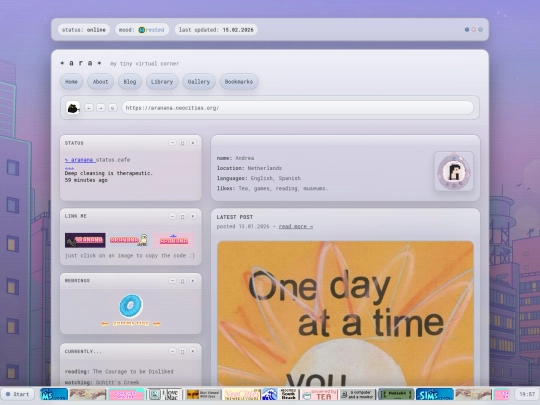Click the Sims badge in the taskbar

435,394
